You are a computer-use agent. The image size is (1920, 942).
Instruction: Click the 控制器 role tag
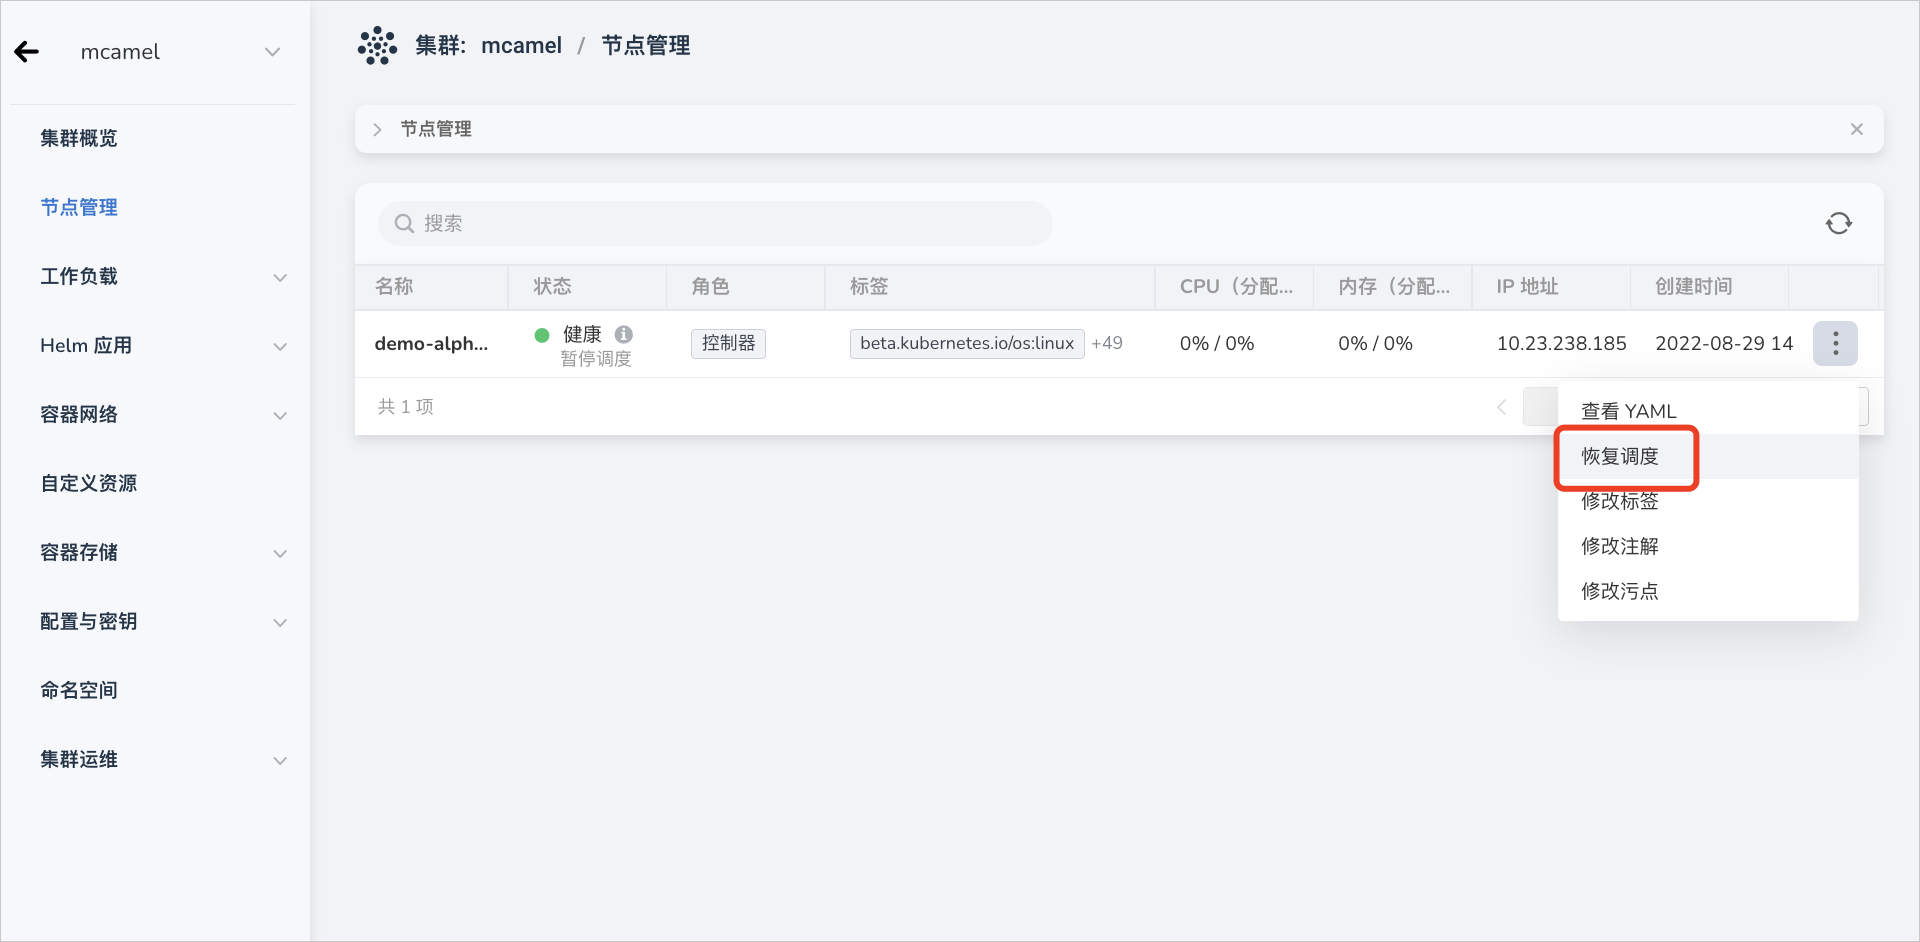(x=728, y=343)
